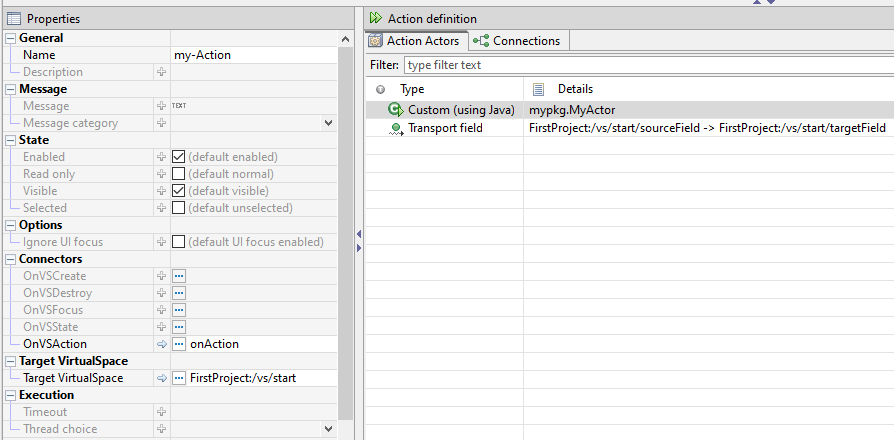Screen dimensions: 894x440
Task: Check the Read only checkbox
Action: (179, 174)
